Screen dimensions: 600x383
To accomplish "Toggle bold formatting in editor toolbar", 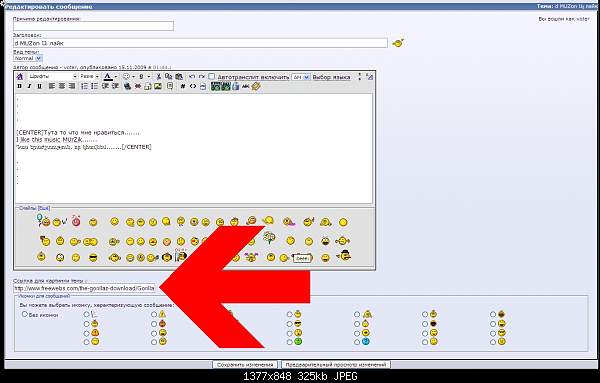I will pos(20,86).
